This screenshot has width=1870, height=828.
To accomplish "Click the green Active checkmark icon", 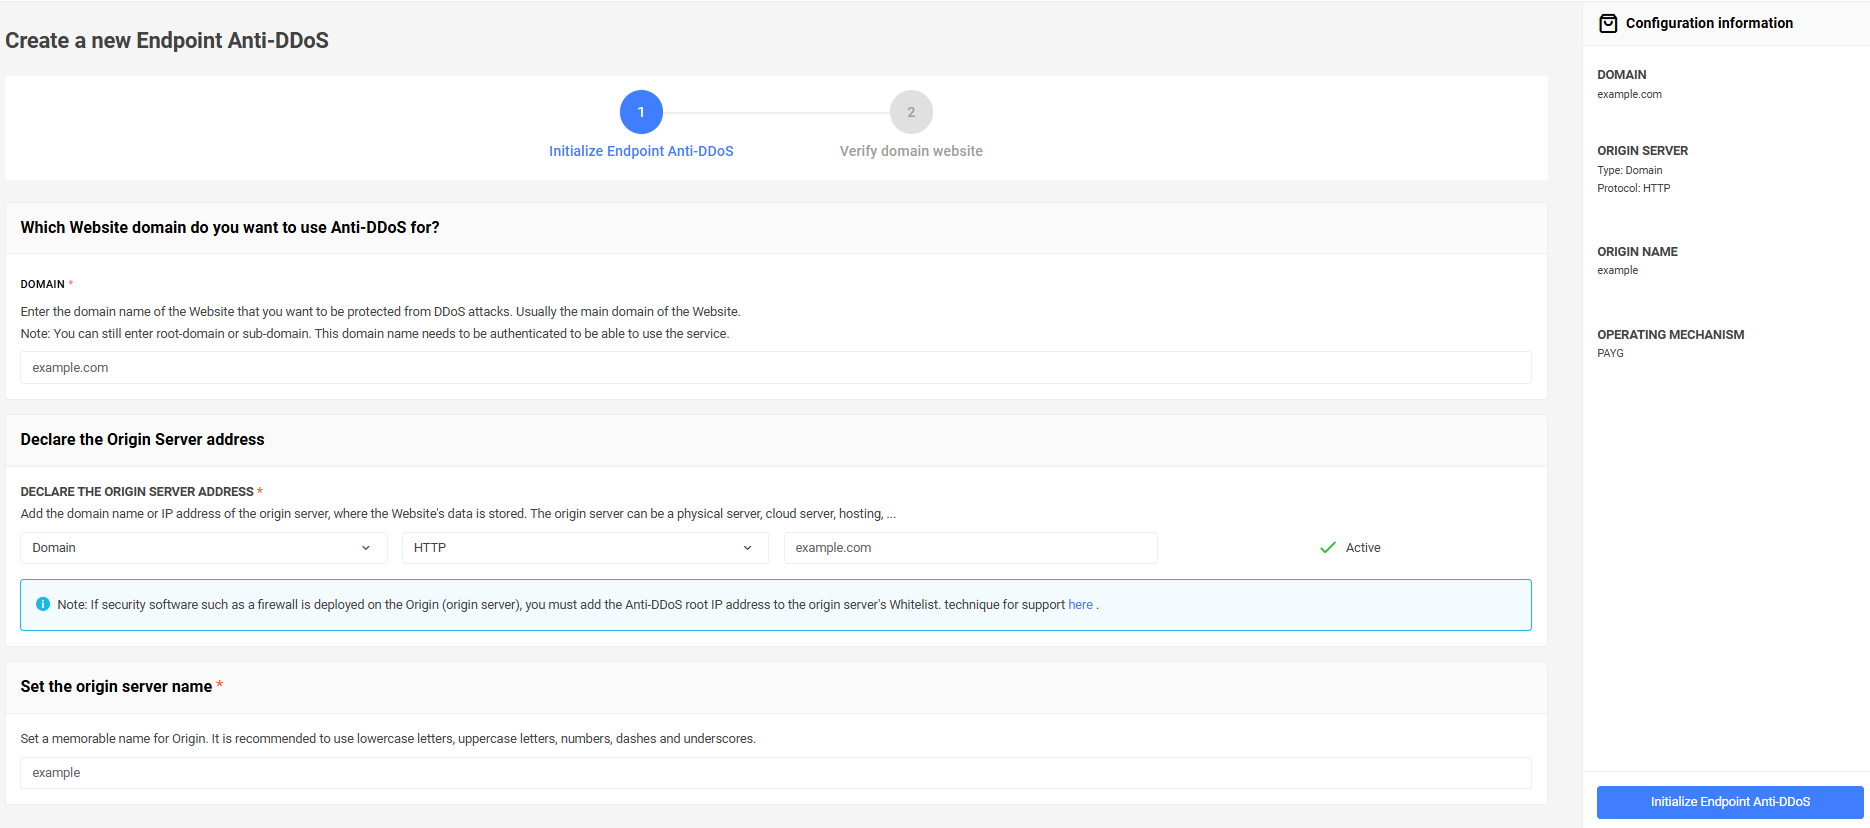I will click(x=1328, y=548).
